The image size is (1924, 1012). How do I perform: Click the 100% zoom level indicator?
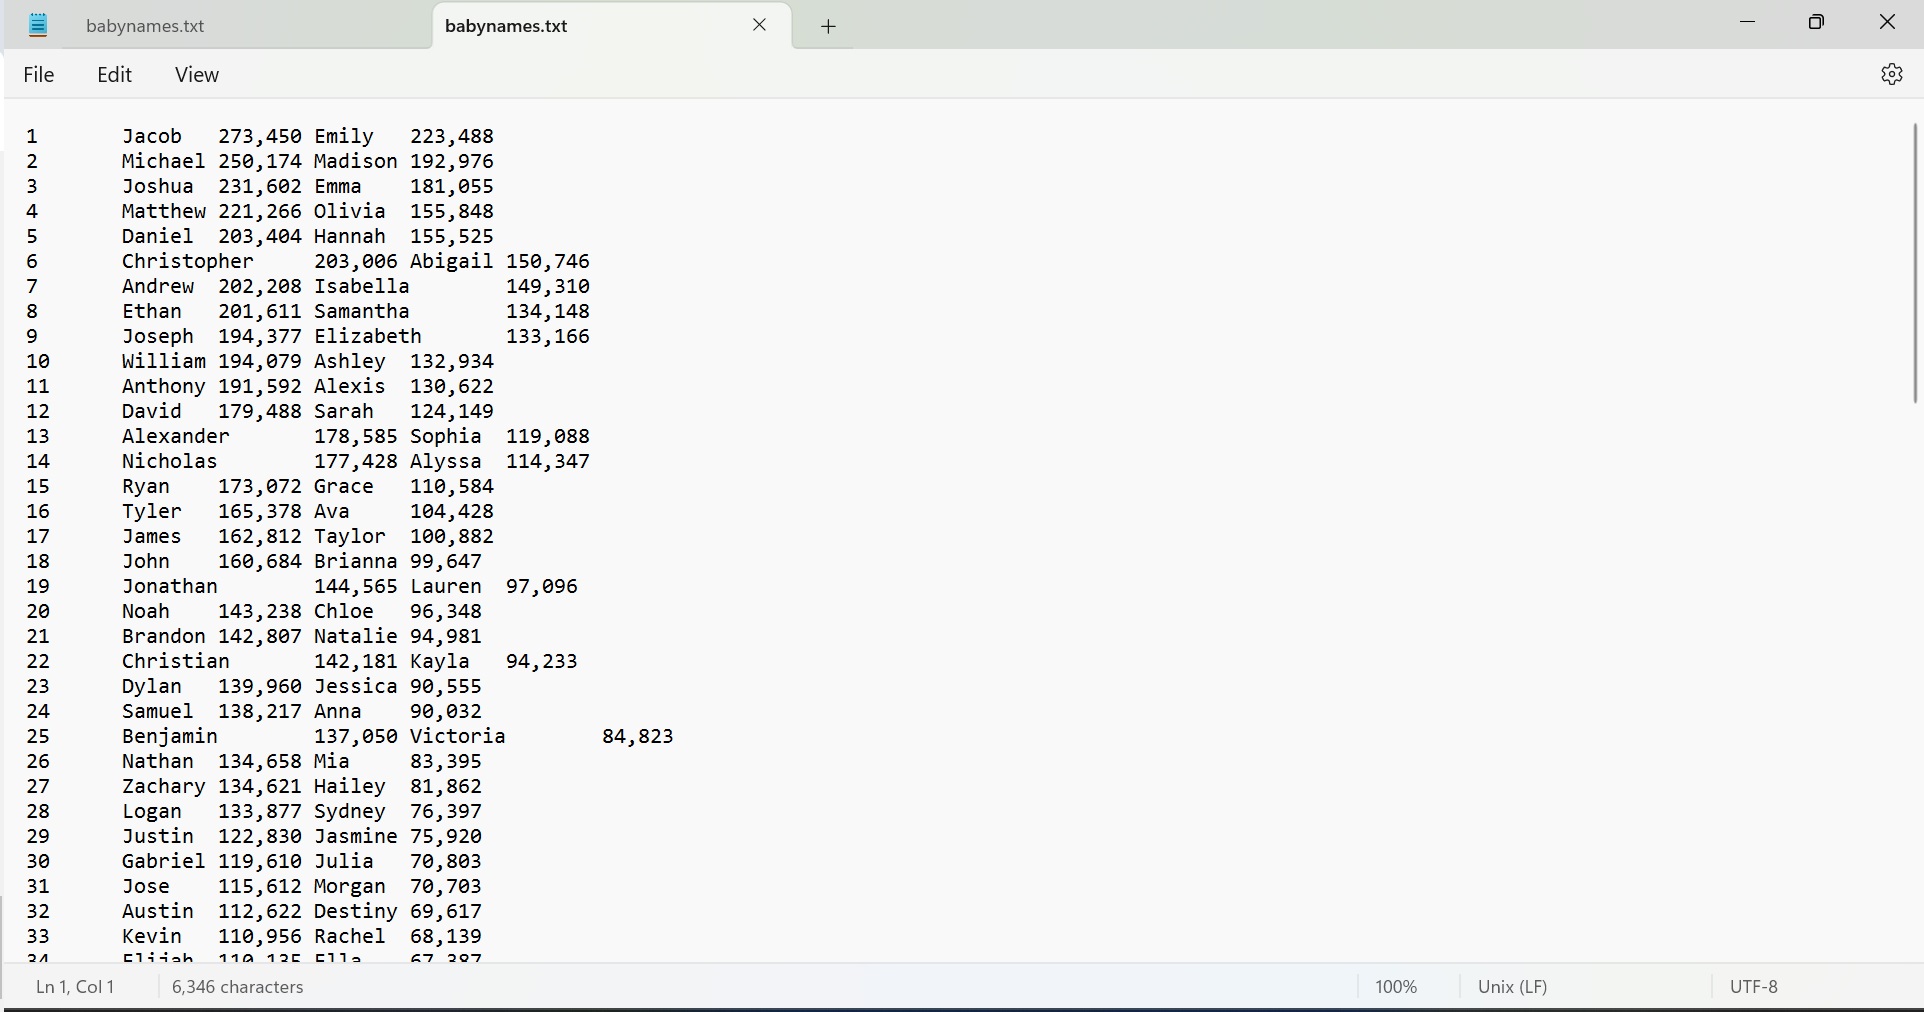coord(1396,987)
